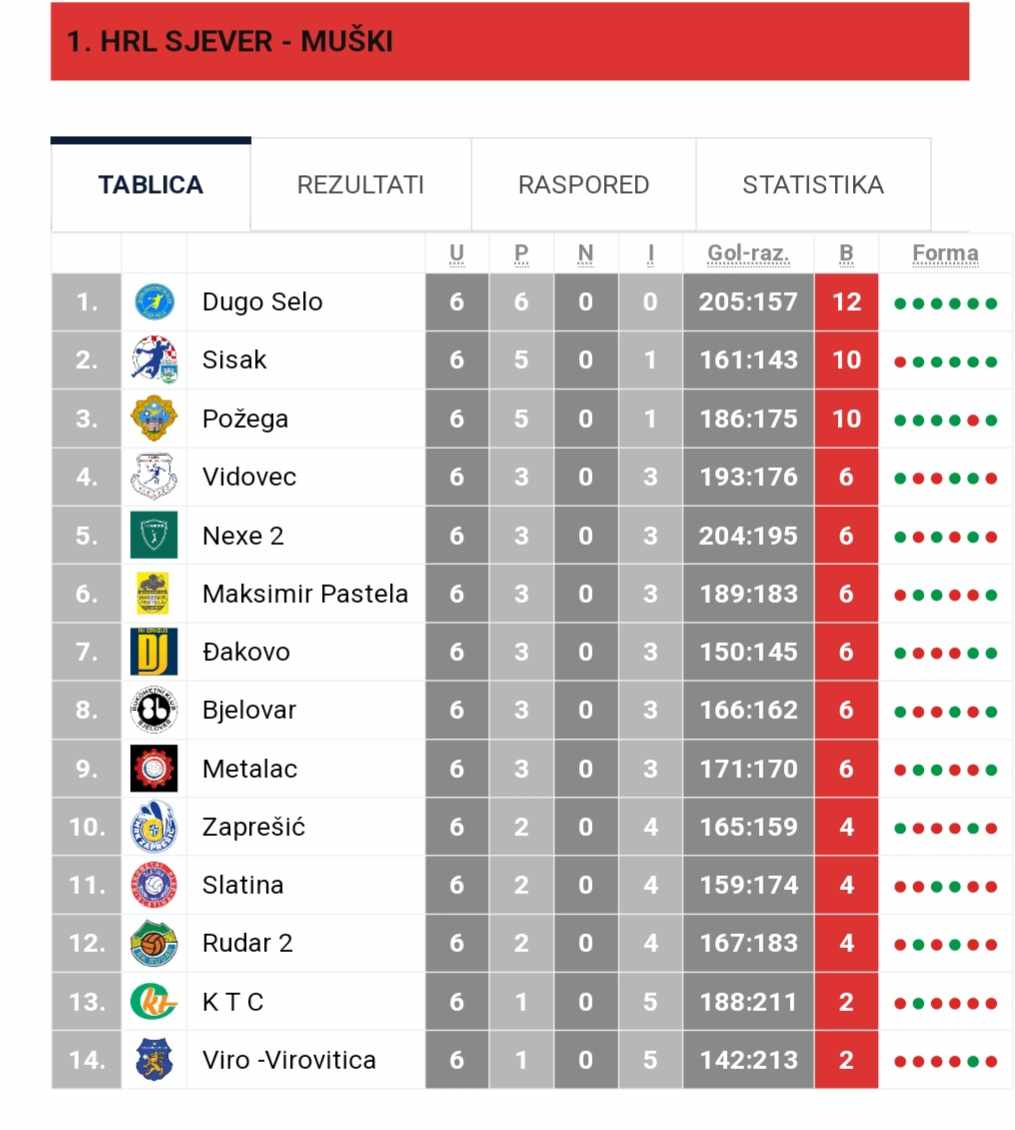1015x1130 pixels.
Task: Click the Gol-raz. column header
Action: tap(748, 254)
